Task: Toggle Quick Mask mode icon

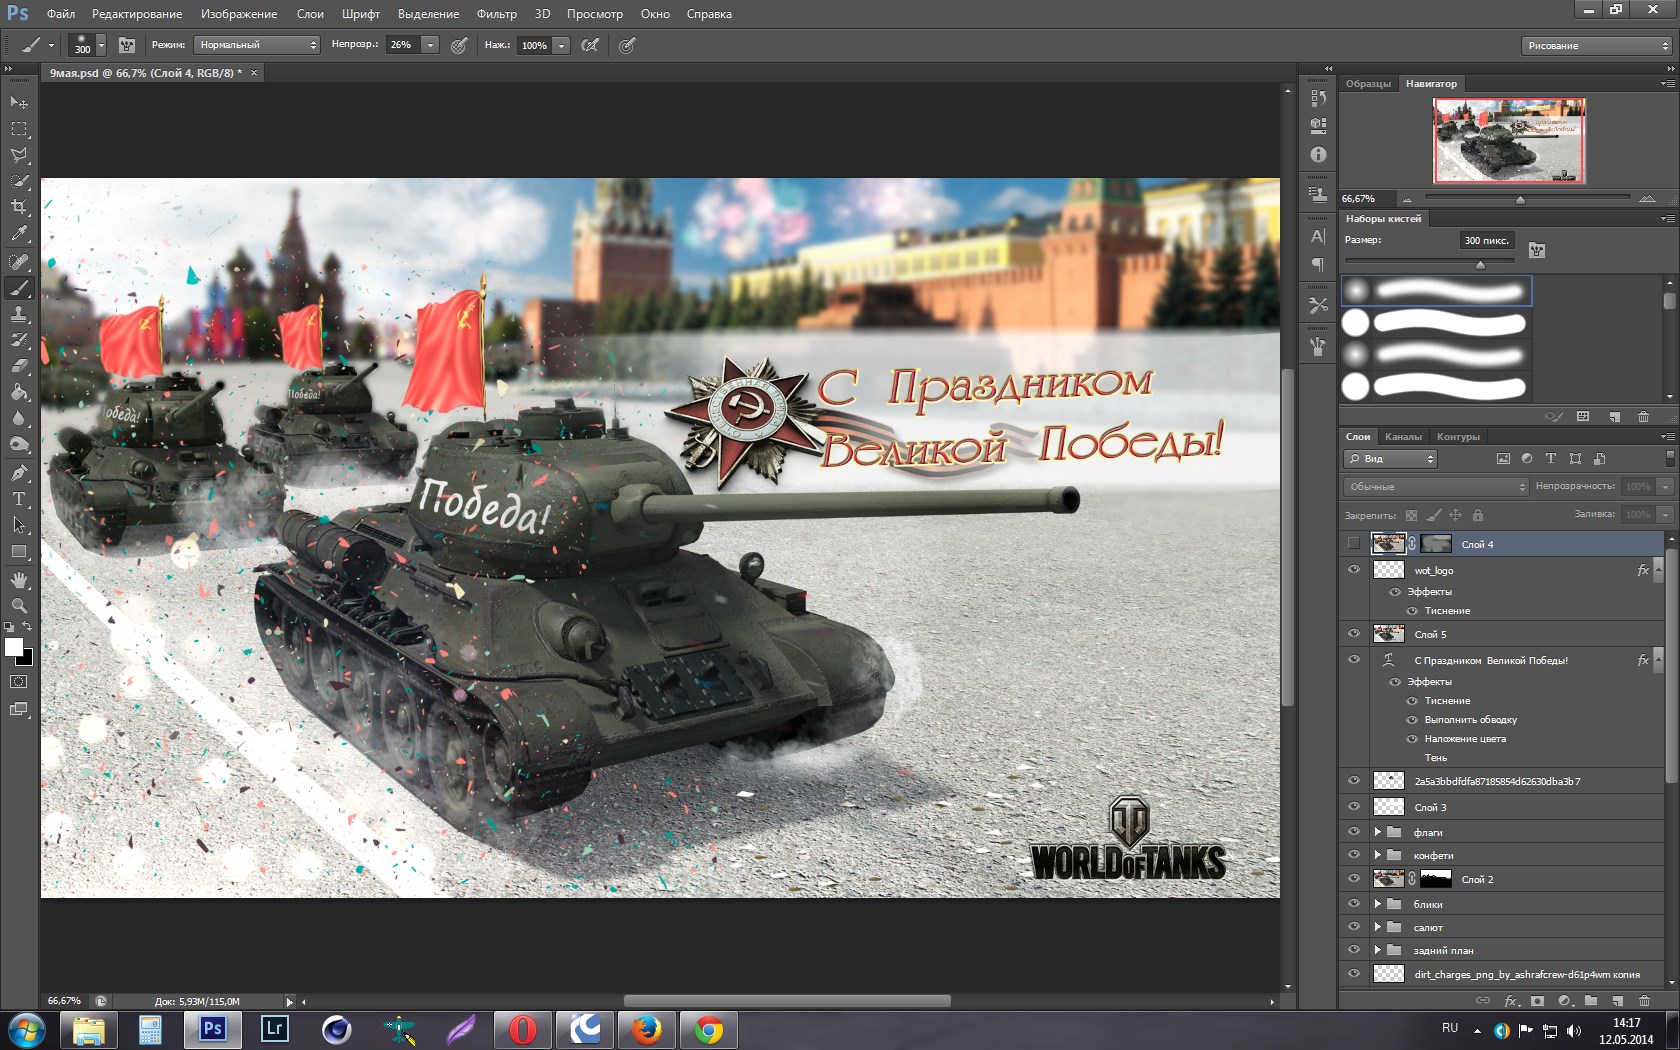Action: click(x=19, y=682)
